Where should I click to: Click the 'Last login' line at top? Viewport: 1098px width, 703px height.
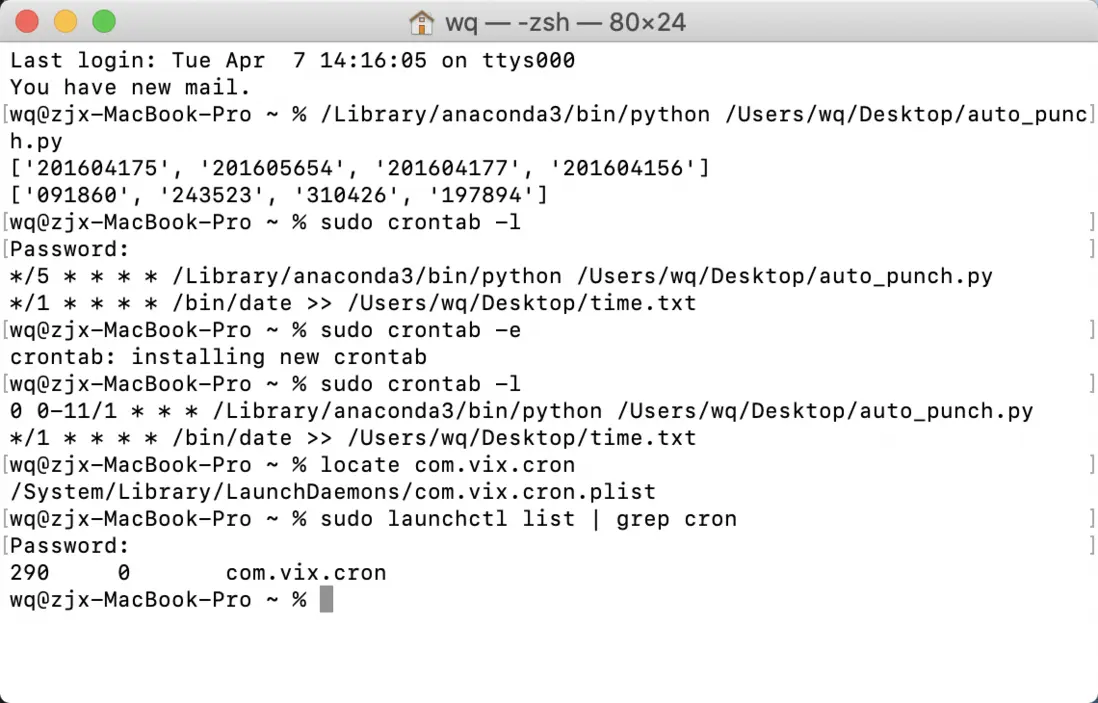pyautogui.click(x=292, y=60)
